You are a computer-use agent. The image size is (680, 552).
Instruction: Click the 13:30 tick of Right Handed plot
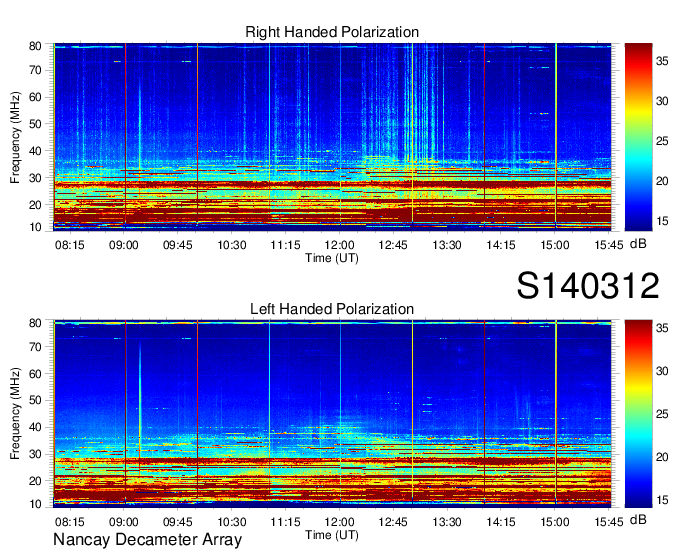click(x=447, y=245)
